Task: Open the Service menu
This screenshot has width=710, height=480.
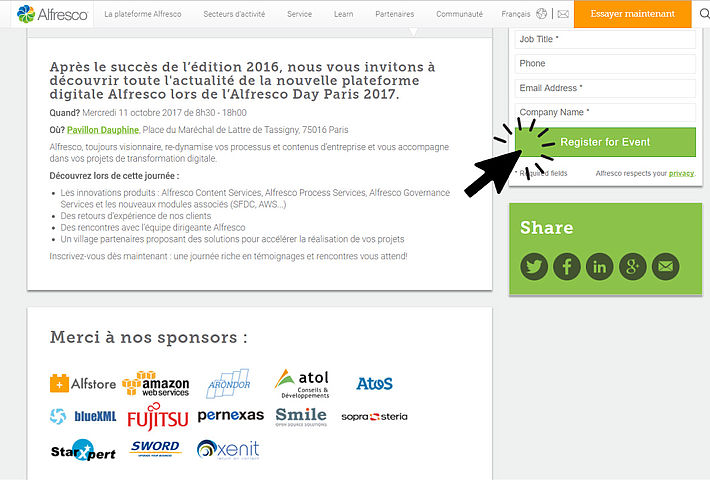Action: pos(299,14)
